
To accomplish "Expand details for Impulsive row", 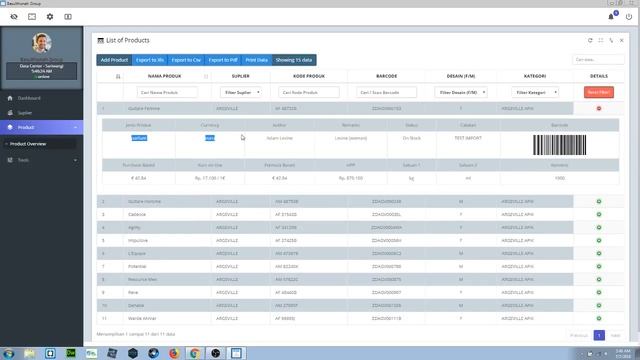I will pyautogui.click(x=599, y=240).
